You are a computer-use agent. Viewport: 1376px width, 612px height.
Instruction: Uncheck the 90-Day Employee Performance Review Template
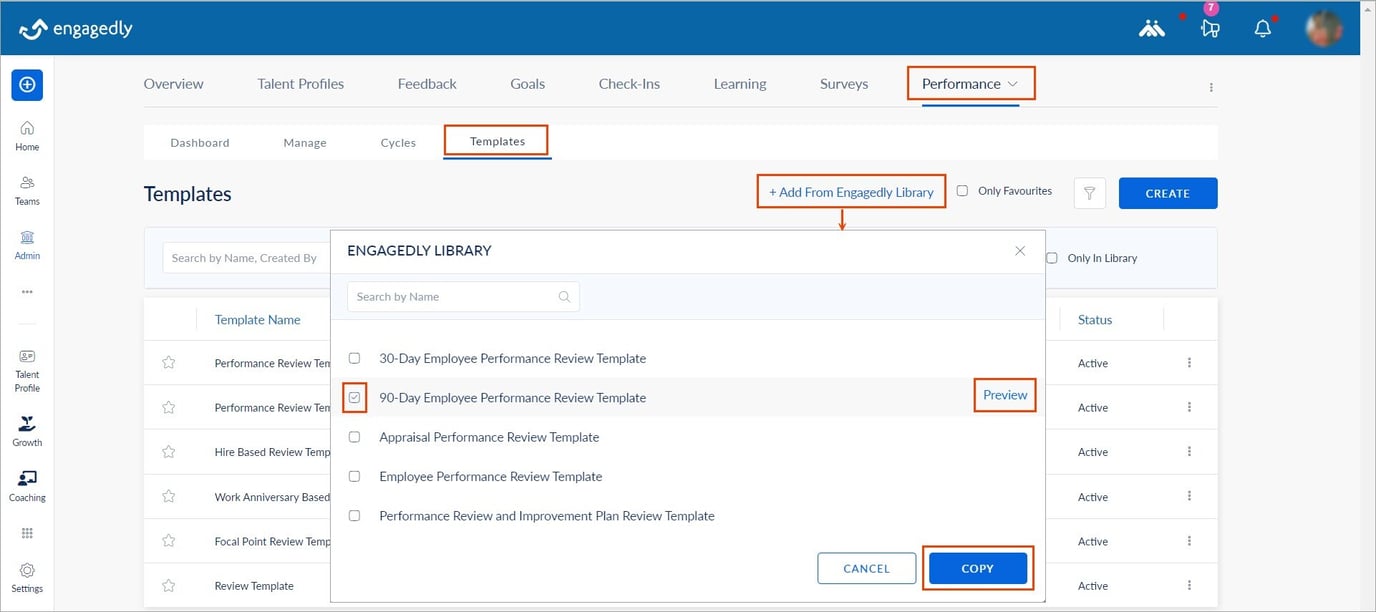(x=355, y=397)
